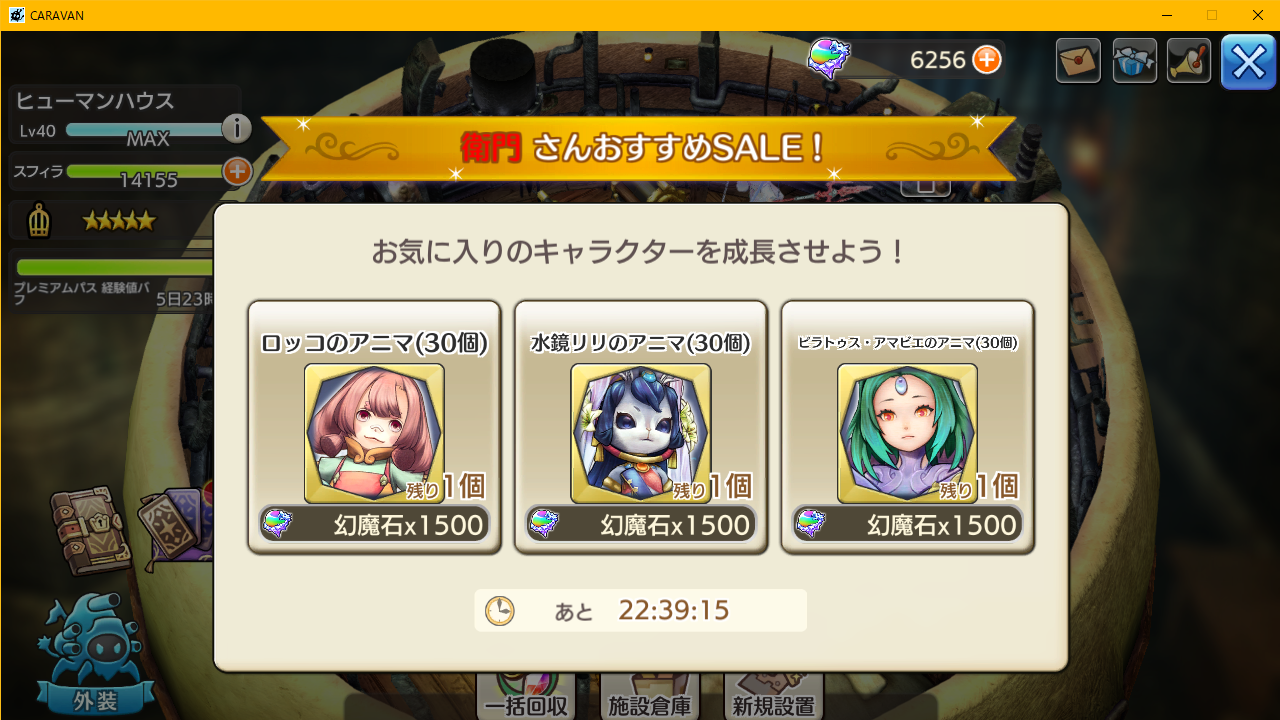The width and height of the screenshot is (1280, 720).
Task: Select the ピラトゥス・アマビエ anima item
Action: (x=907, y=427)
